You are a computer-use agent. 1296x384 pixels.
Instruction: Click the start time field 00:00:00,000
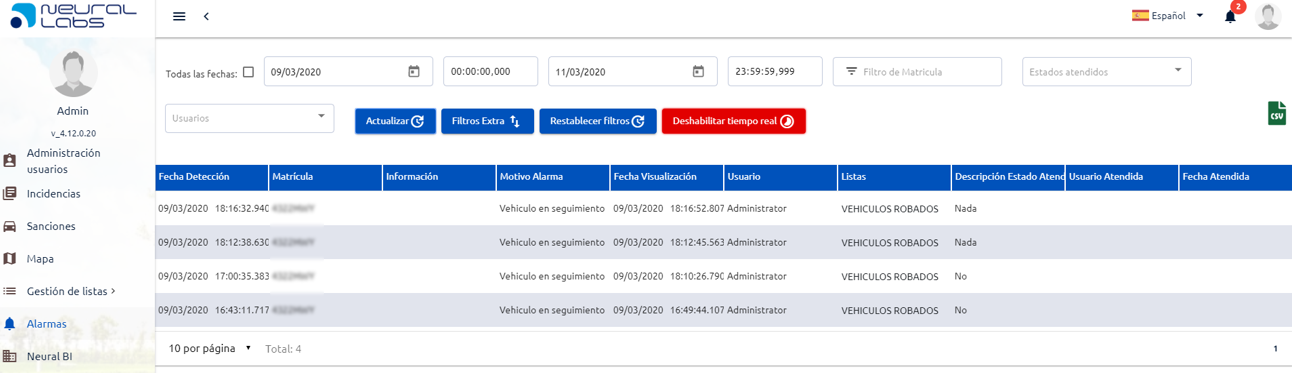pos(491,71)
